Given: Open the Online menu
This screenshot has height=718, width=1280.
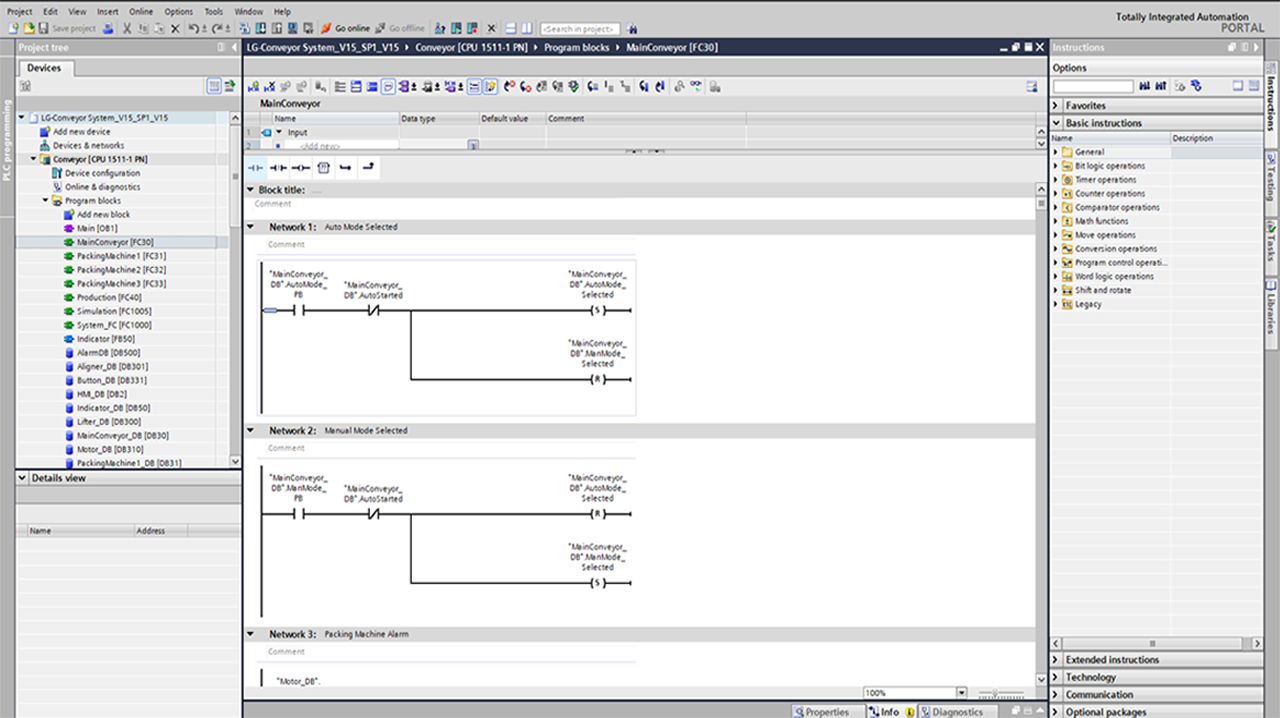Looking at the screenshot, I should 143,11.
